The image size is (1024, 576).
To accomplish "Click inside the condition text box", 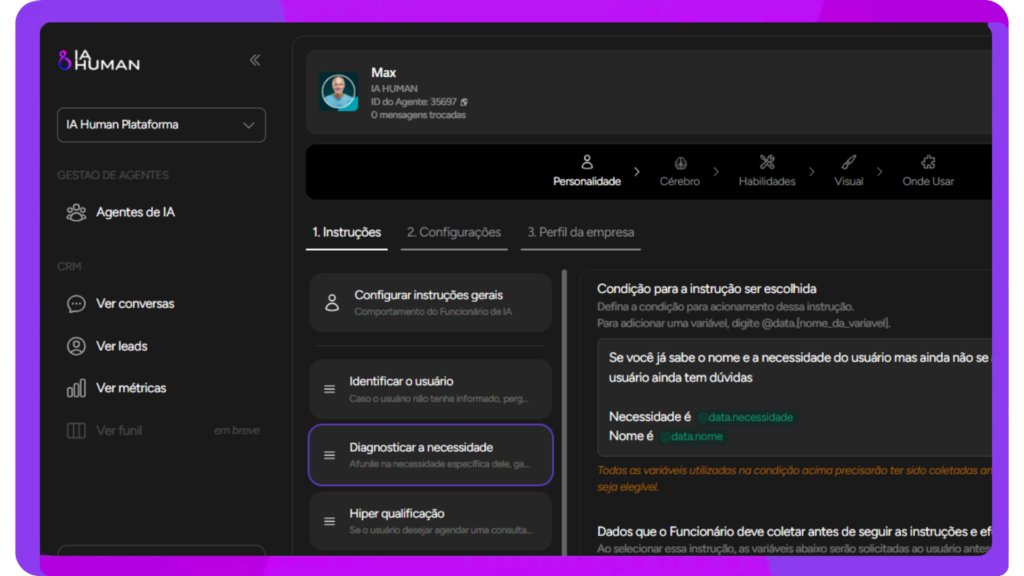I will pyautogui.click(x=794, y=397).
